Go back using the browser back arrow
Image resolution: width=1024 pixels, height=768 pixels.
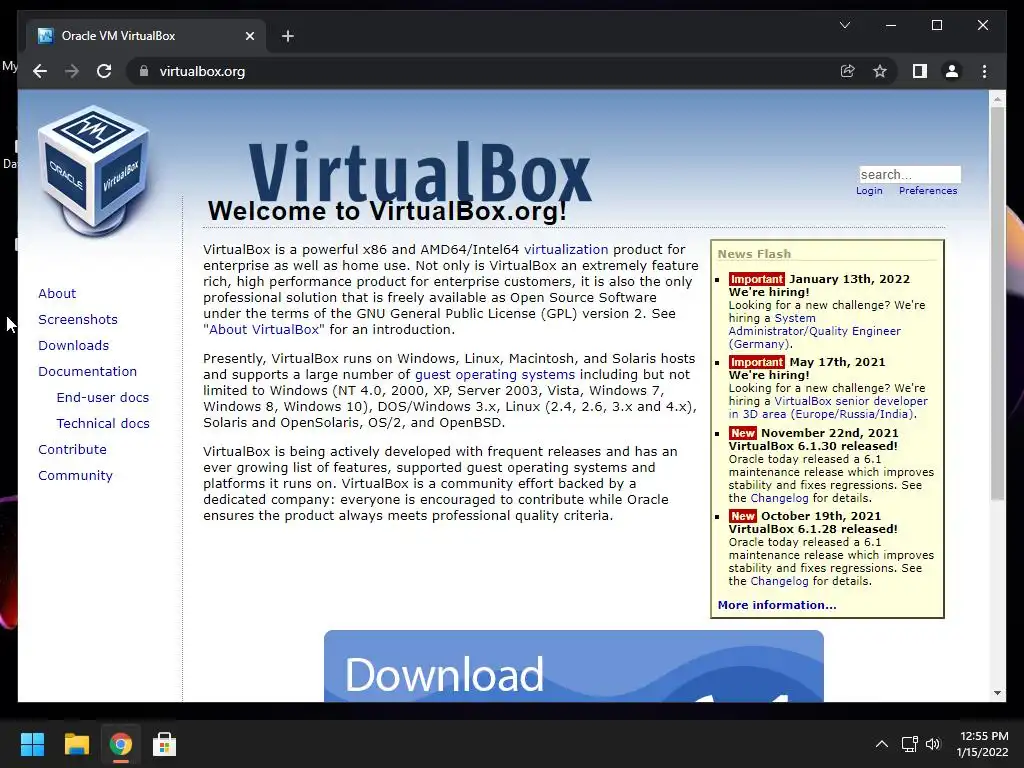(40, 71)
